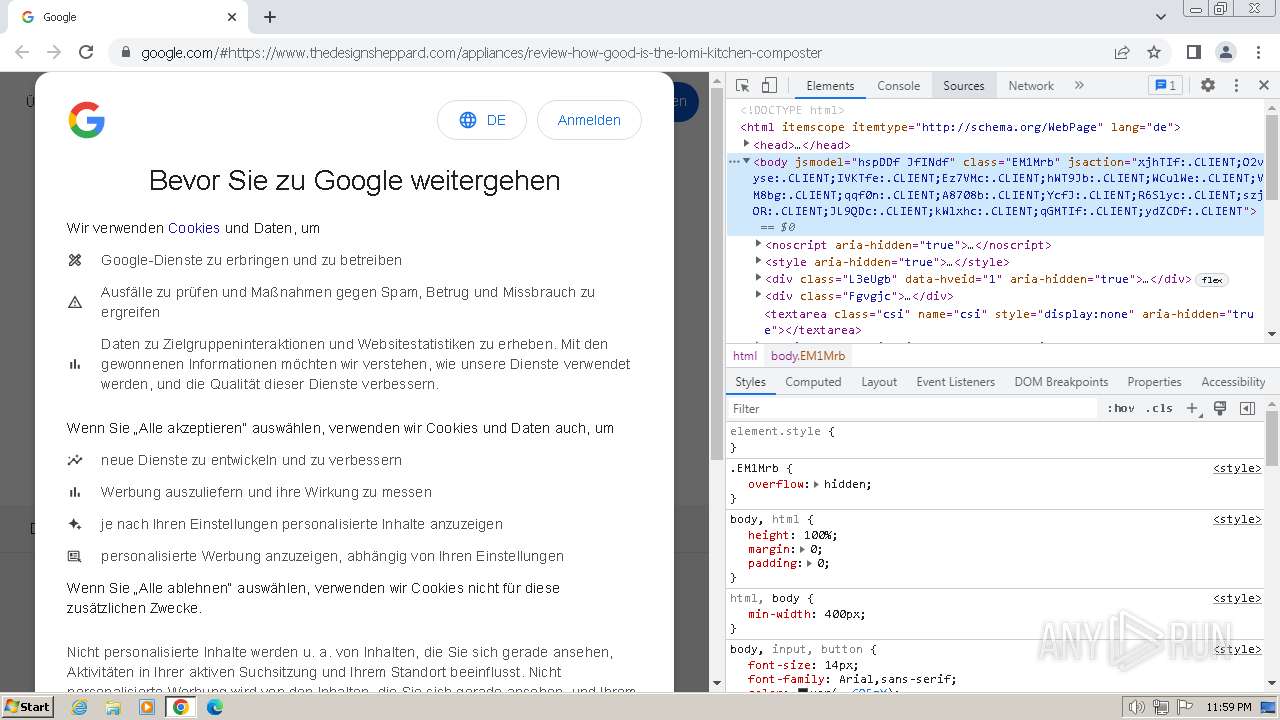Image resolution: width=1280 pixels, height=720 pixels.
Task: Switch to the Sources tab
Action: [x=964, y=86]
